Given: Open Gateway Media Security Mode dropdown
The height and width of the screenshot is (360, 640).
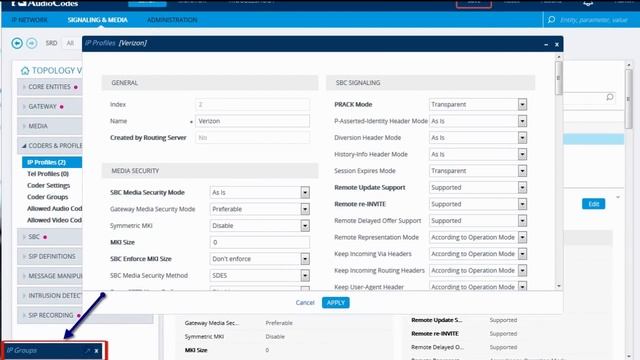Looking at the screenshot, I should (305, 209).
